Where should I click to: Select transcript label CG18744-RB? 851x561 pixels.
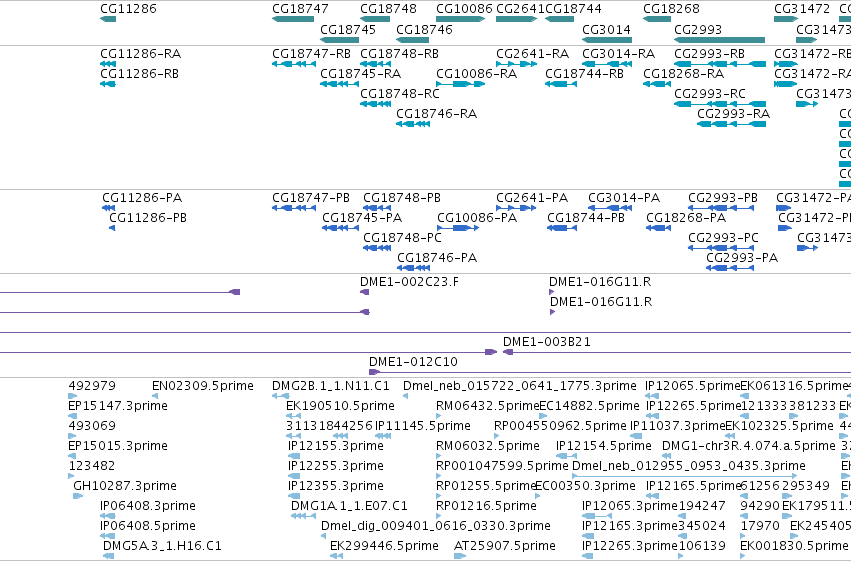click(584, 73)
